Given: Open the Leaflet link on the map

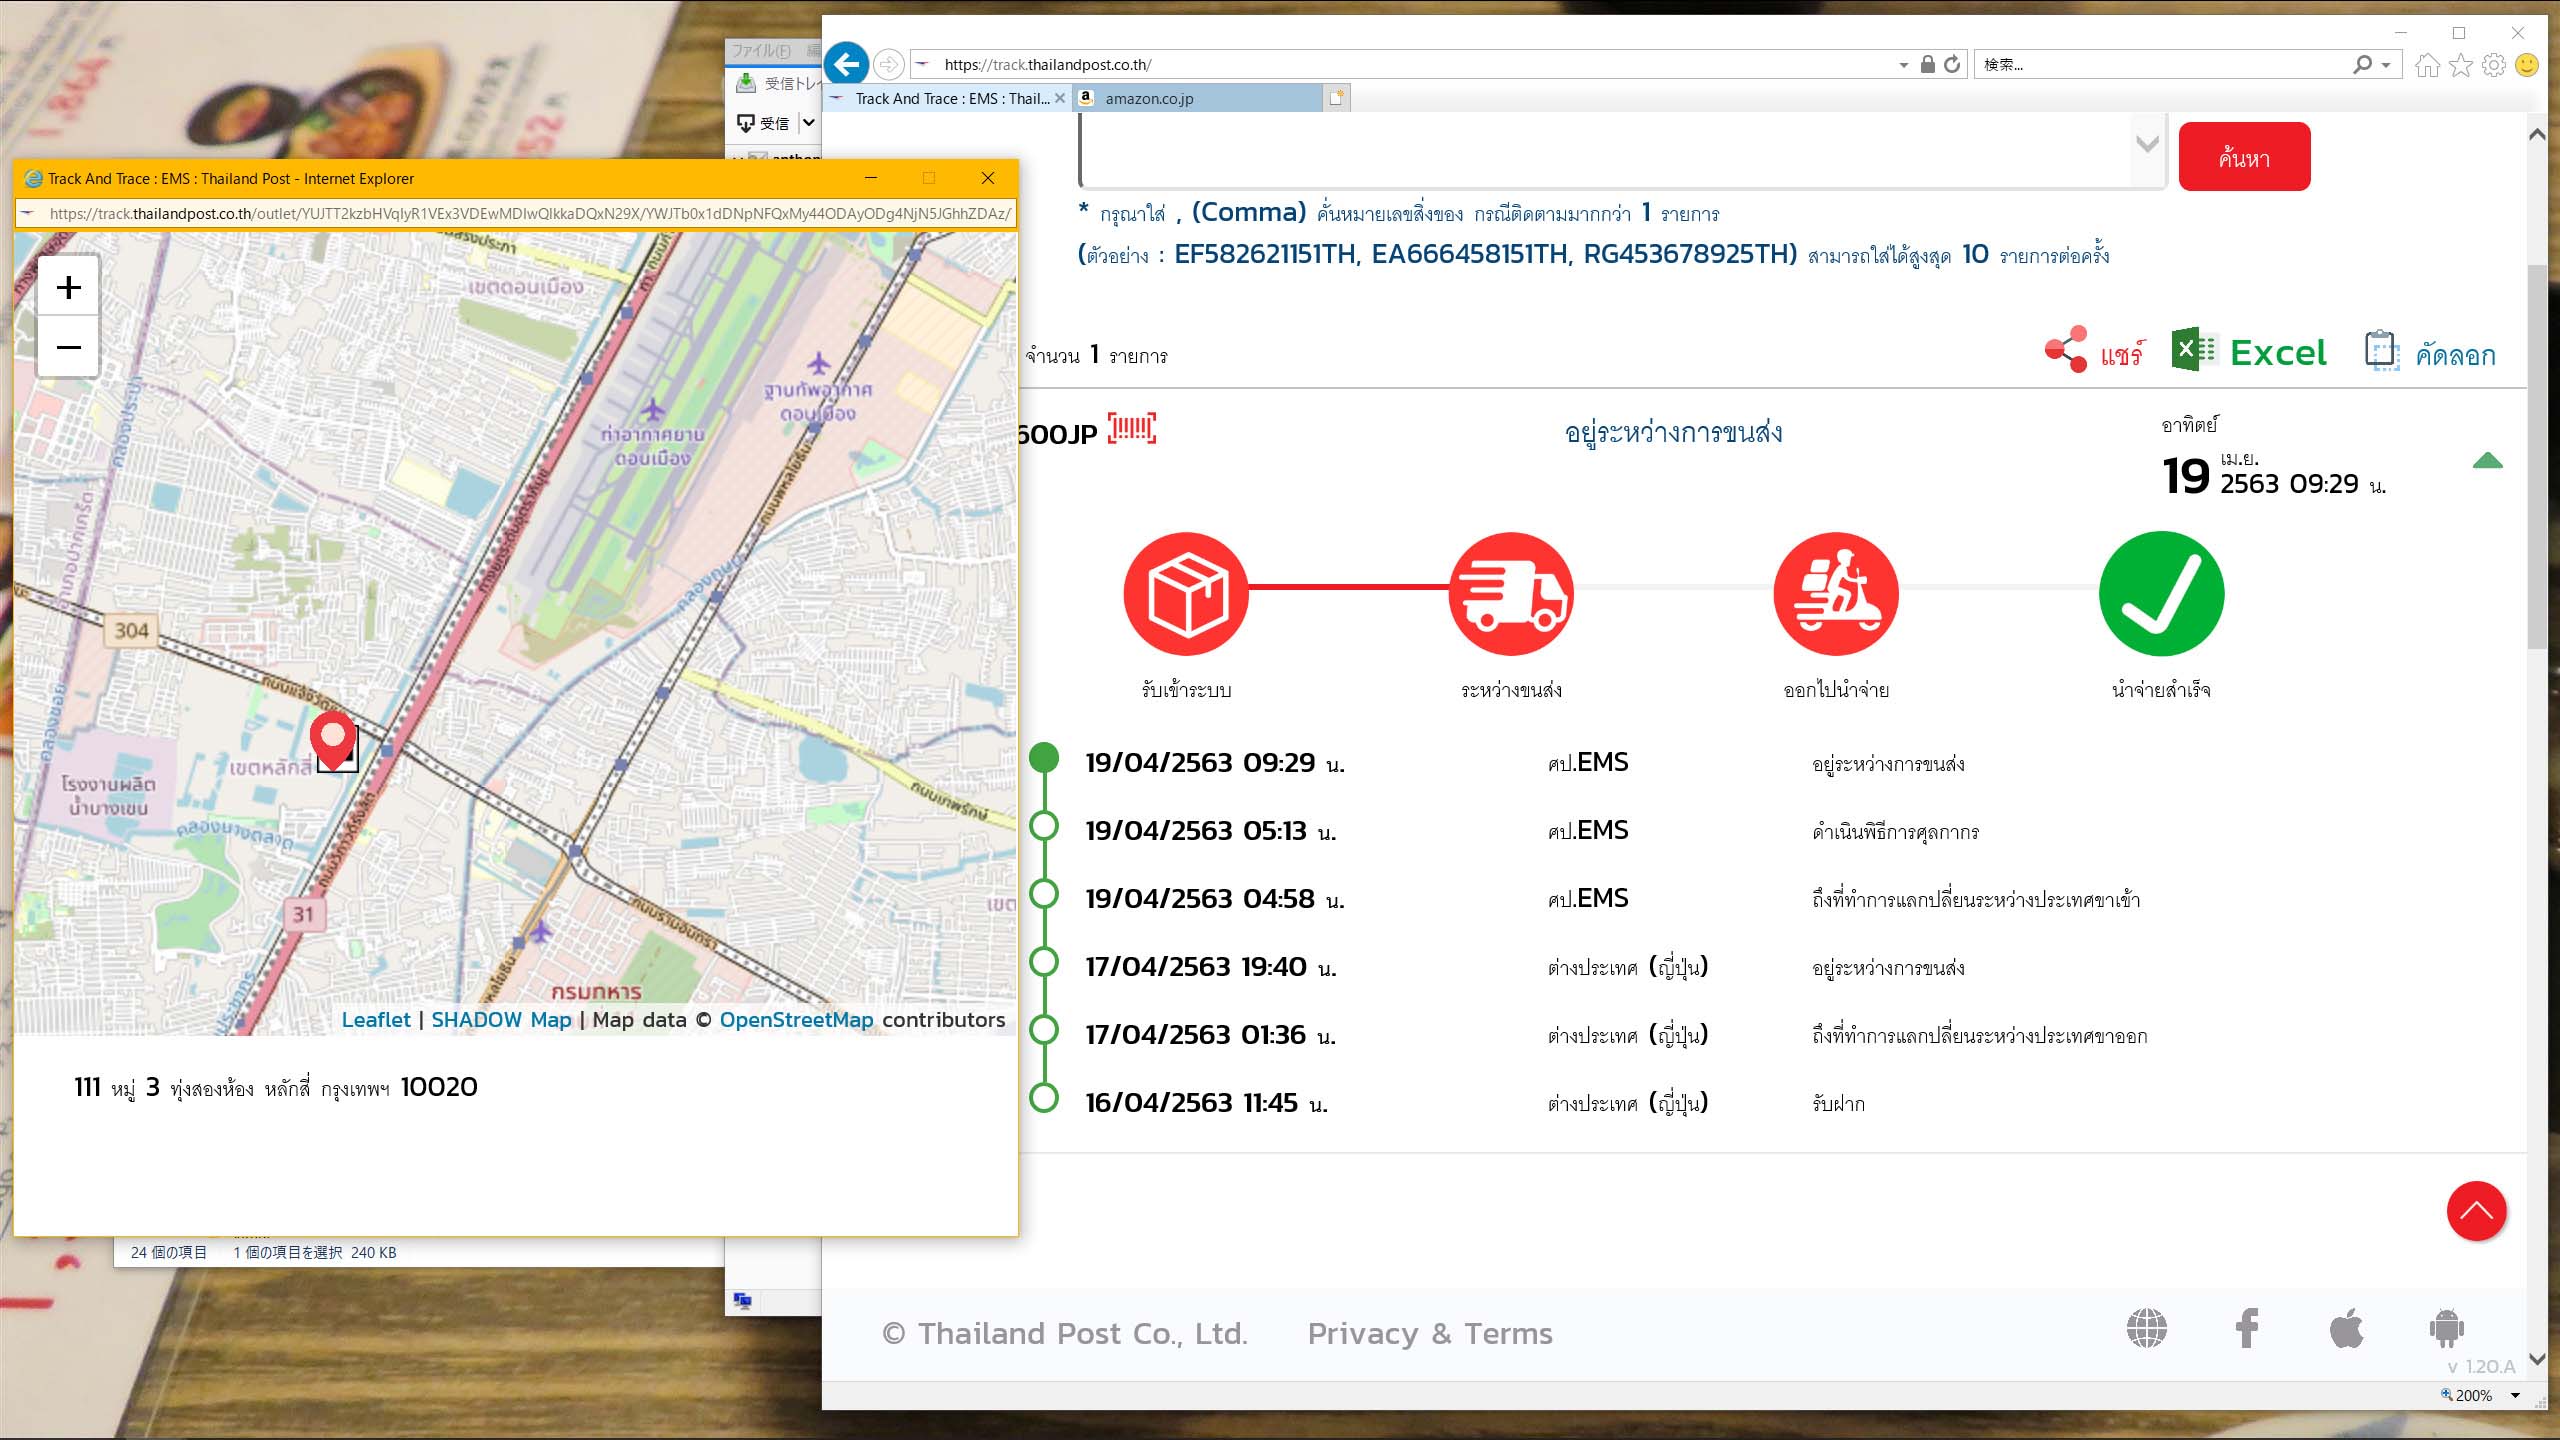Looking at the screenshot, I should pos(376,1019).
